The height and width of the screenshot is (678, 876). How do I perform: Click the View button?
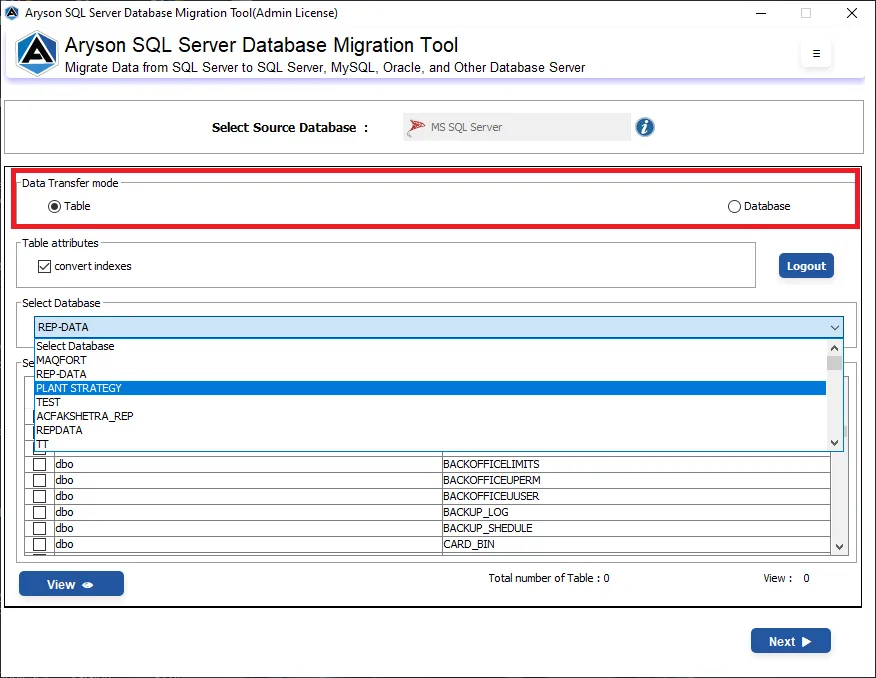(x=71, y=584)
